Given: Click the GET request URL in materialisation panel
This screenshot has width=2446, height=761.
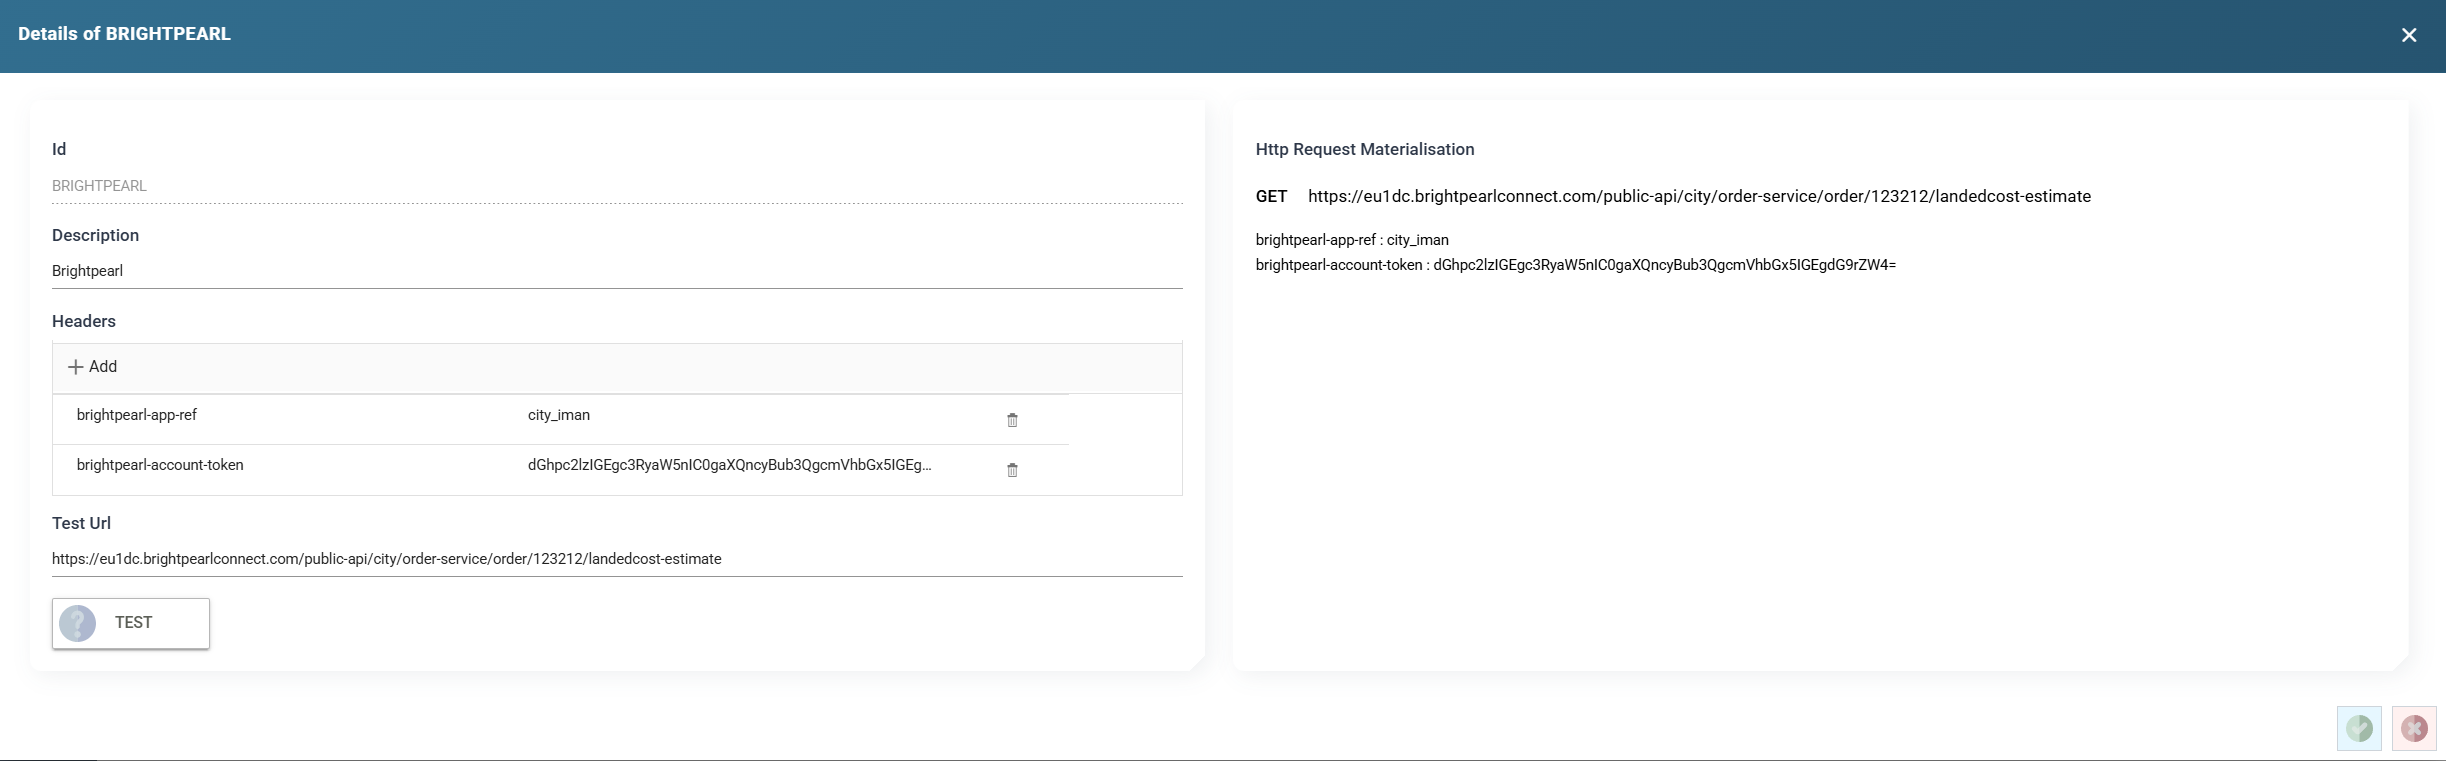Looking at the screenshot, I should click(x=1699, y=197).
